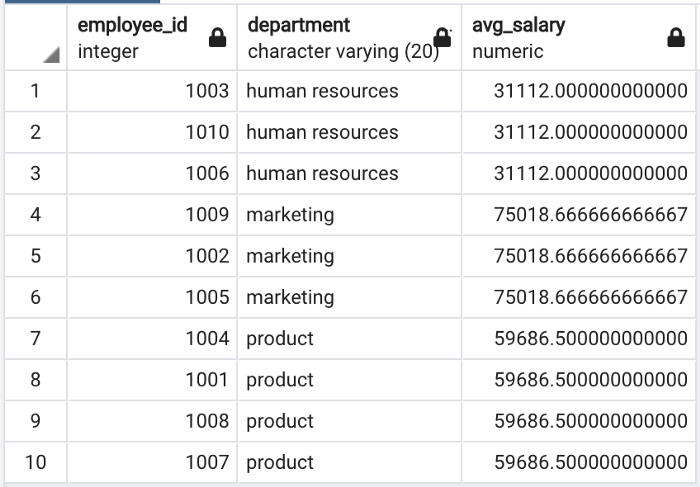
Task: Click the cell with employee_id 1010
Action: pyautogui.click(x=152, y=132)
